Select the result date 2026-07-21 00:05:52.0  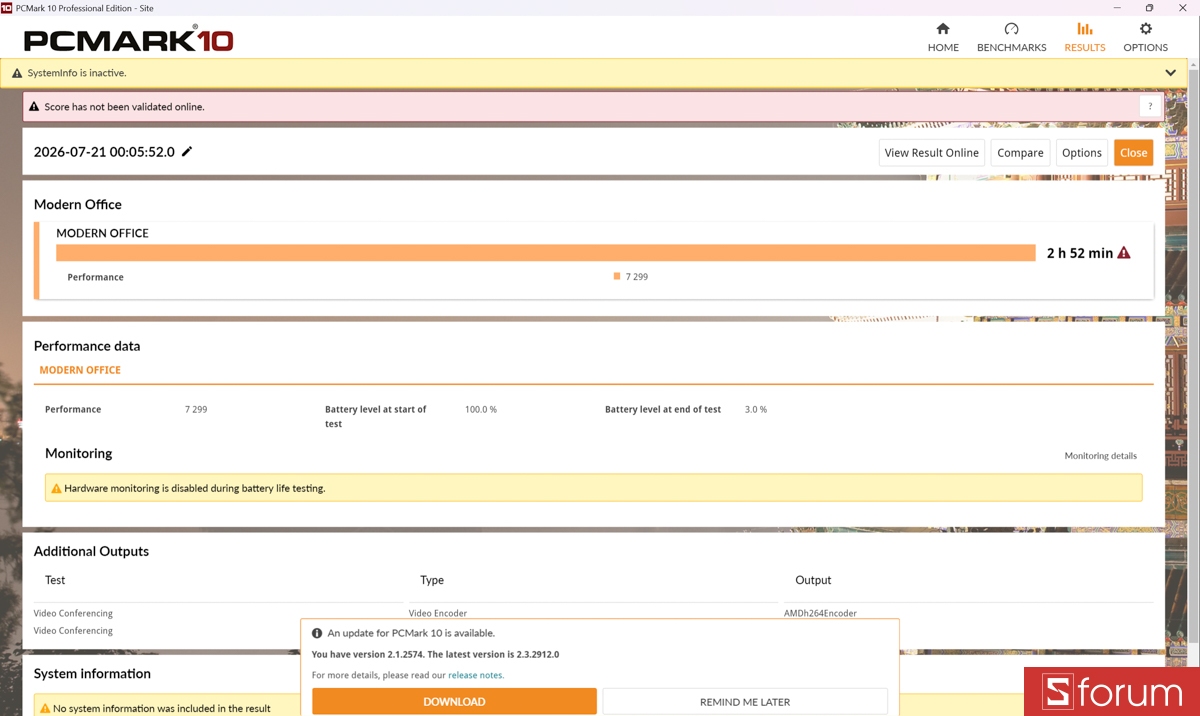[104, 152]
